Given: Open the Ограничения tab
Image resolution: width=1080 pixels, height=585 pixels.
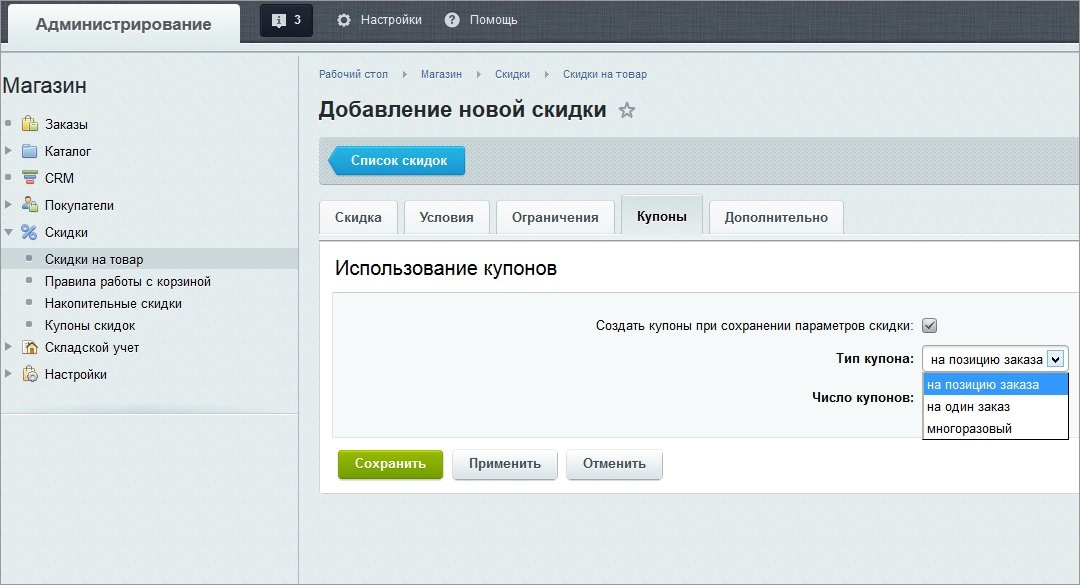Looking at the screenshot, I should 555,217.
